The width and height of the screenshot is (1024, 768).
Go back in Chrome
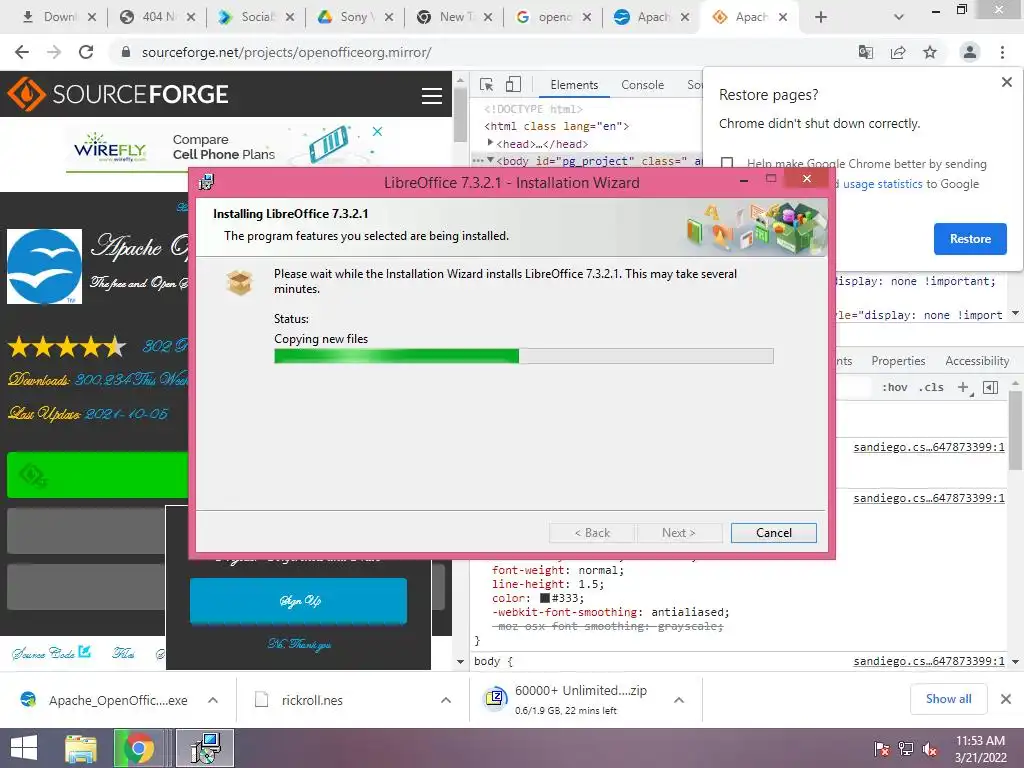coord(22,52)
